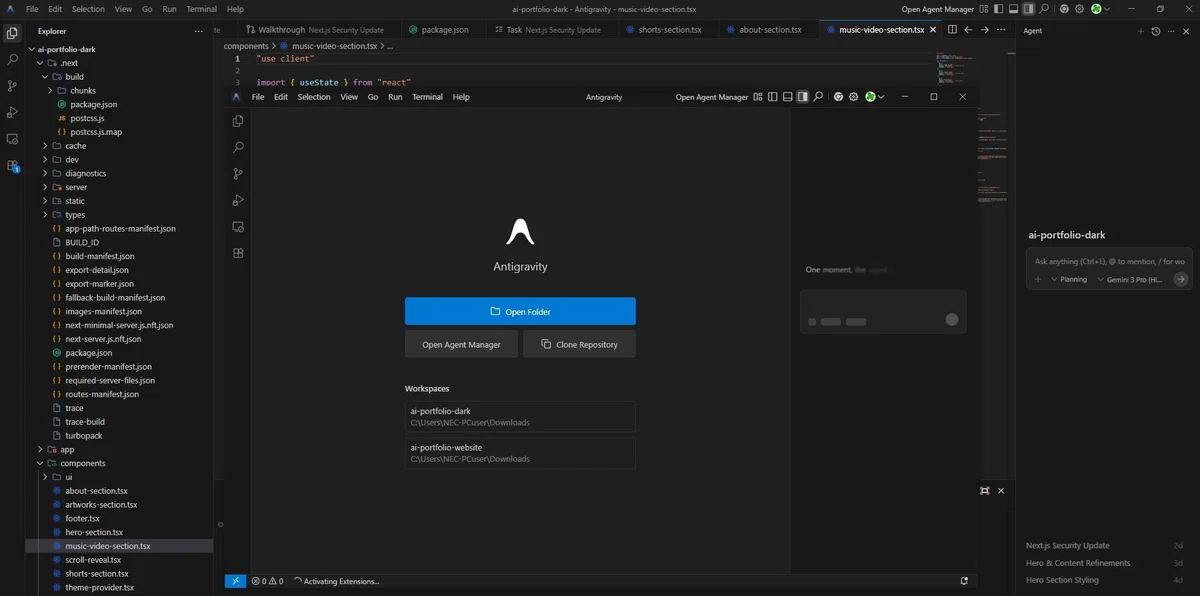The image size is (1200, 596).
Task: Open ai-portfolio-dark workspace entry
Action: 520,416
